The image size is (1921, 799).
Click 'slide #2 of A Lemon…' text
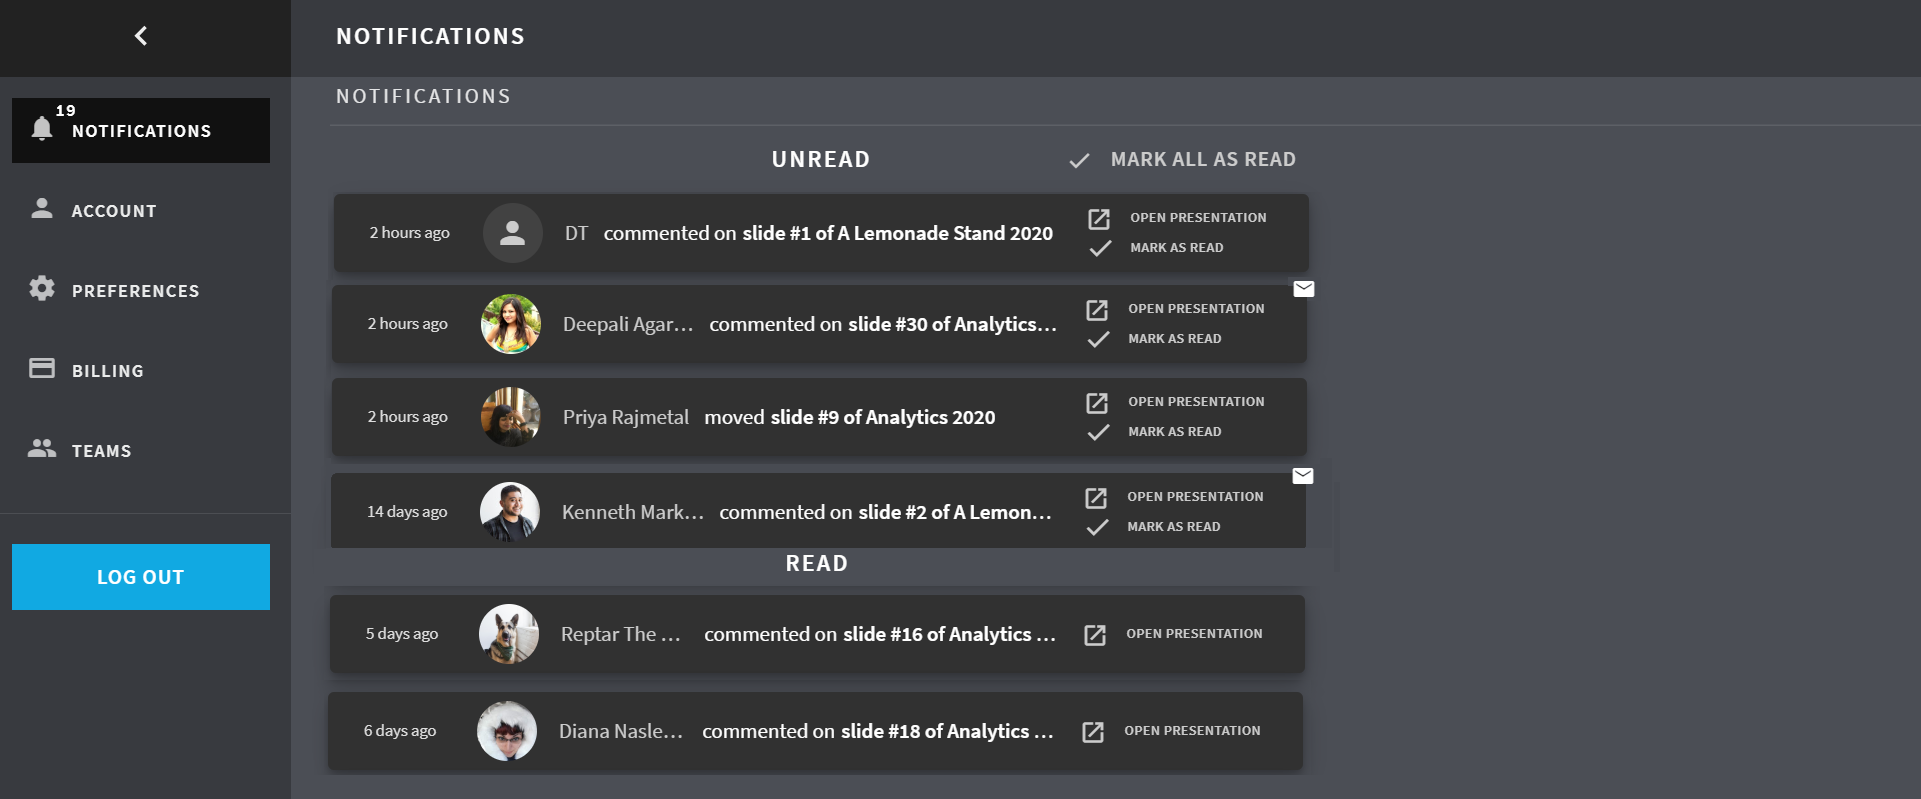tap(955, 512)
